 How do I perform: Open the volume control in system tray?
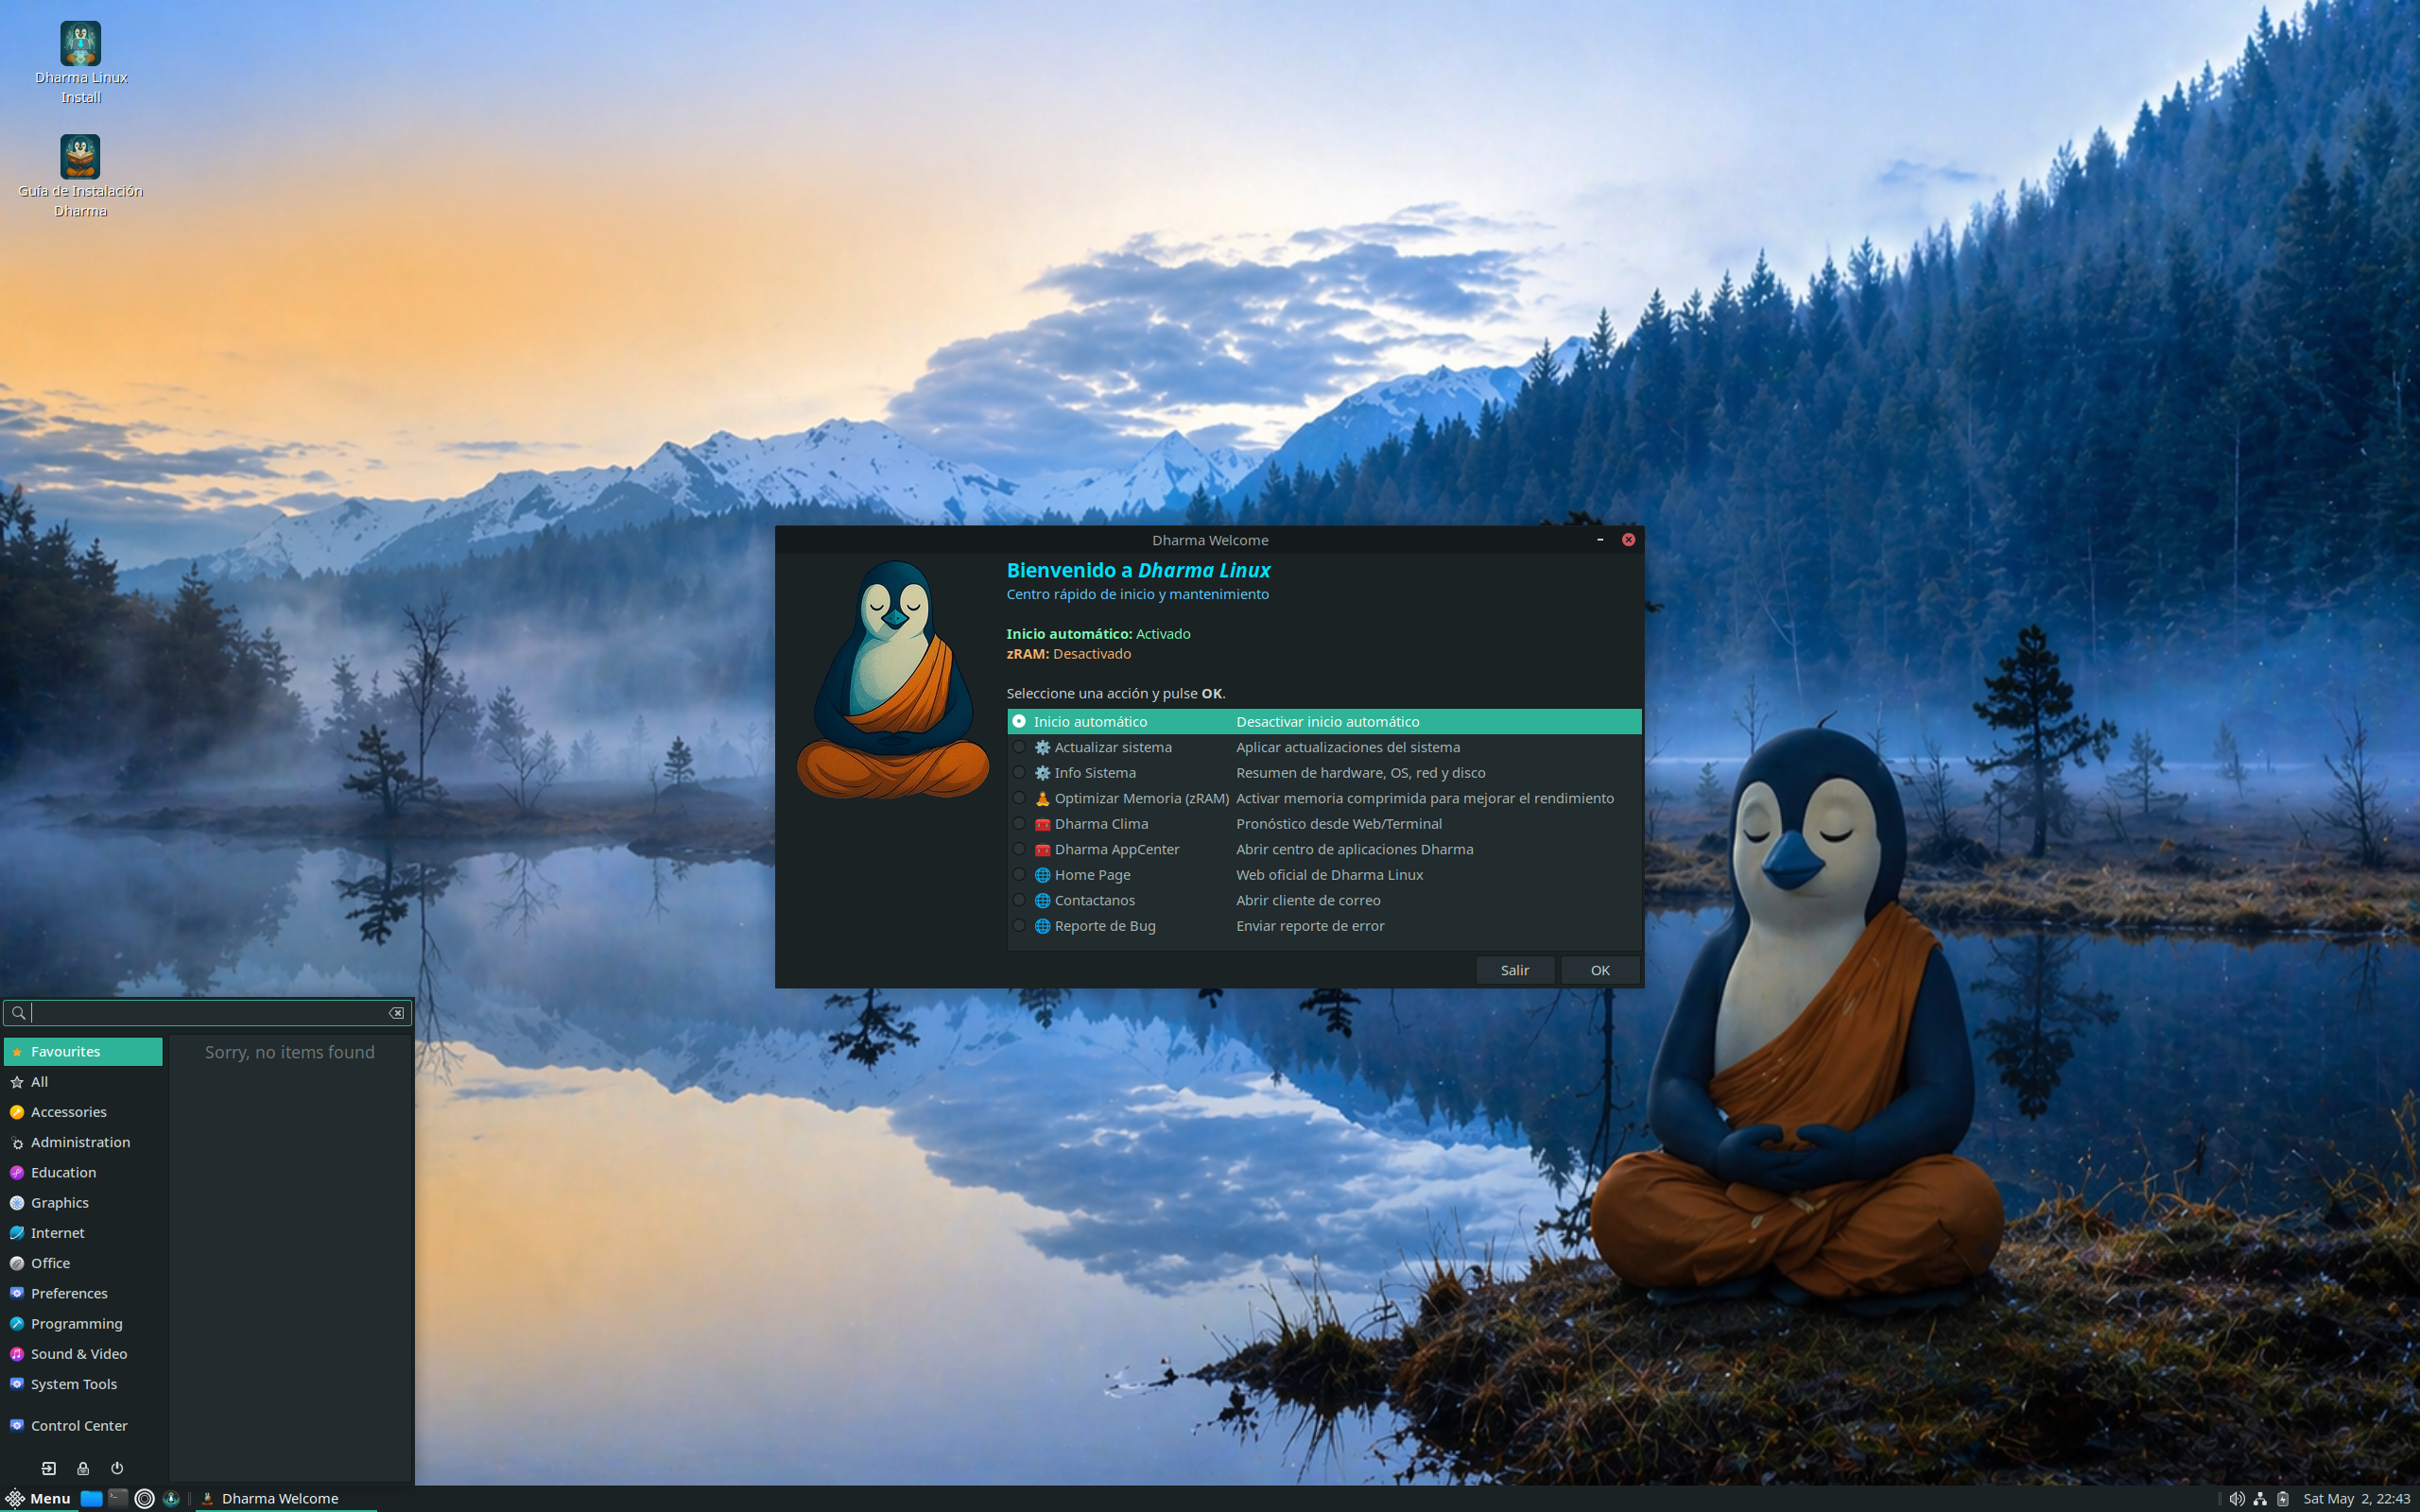2237,1498
